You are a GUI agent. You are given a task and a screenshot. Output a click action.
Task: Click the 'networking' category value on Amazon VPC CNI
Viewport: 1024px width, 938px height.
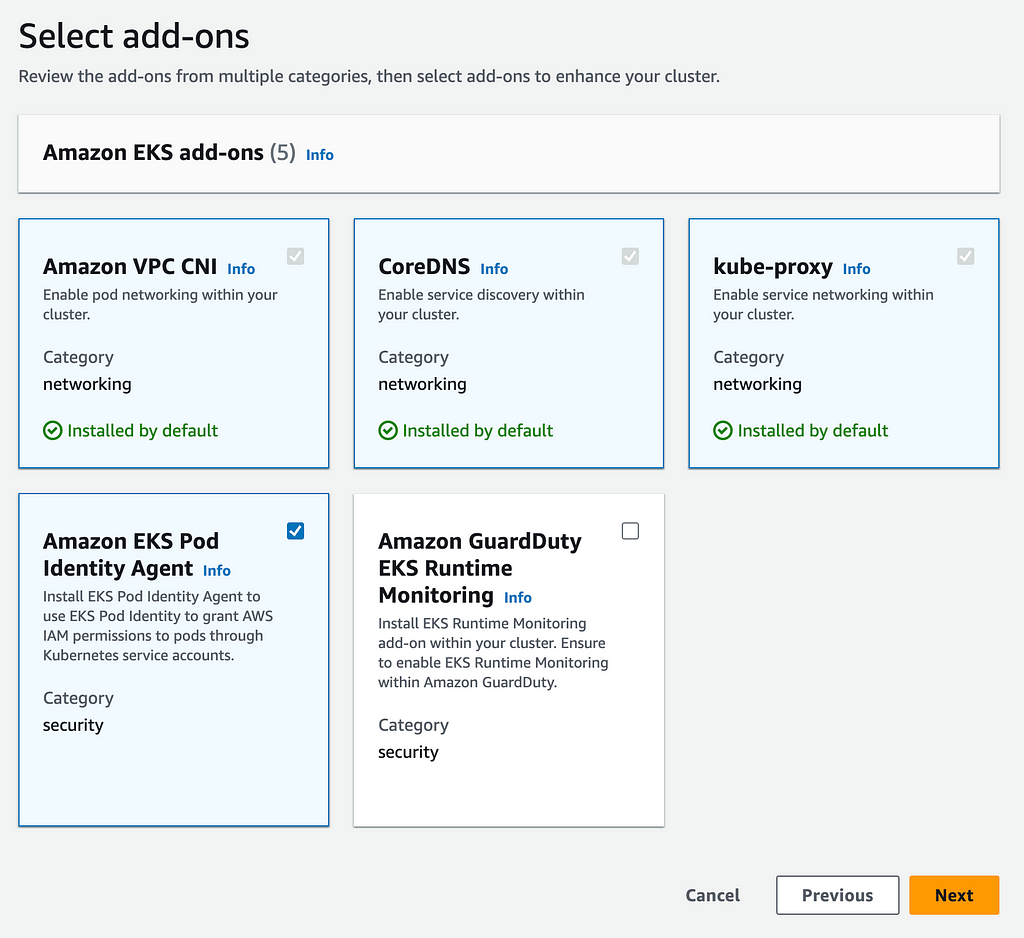(x=87, y=384)
